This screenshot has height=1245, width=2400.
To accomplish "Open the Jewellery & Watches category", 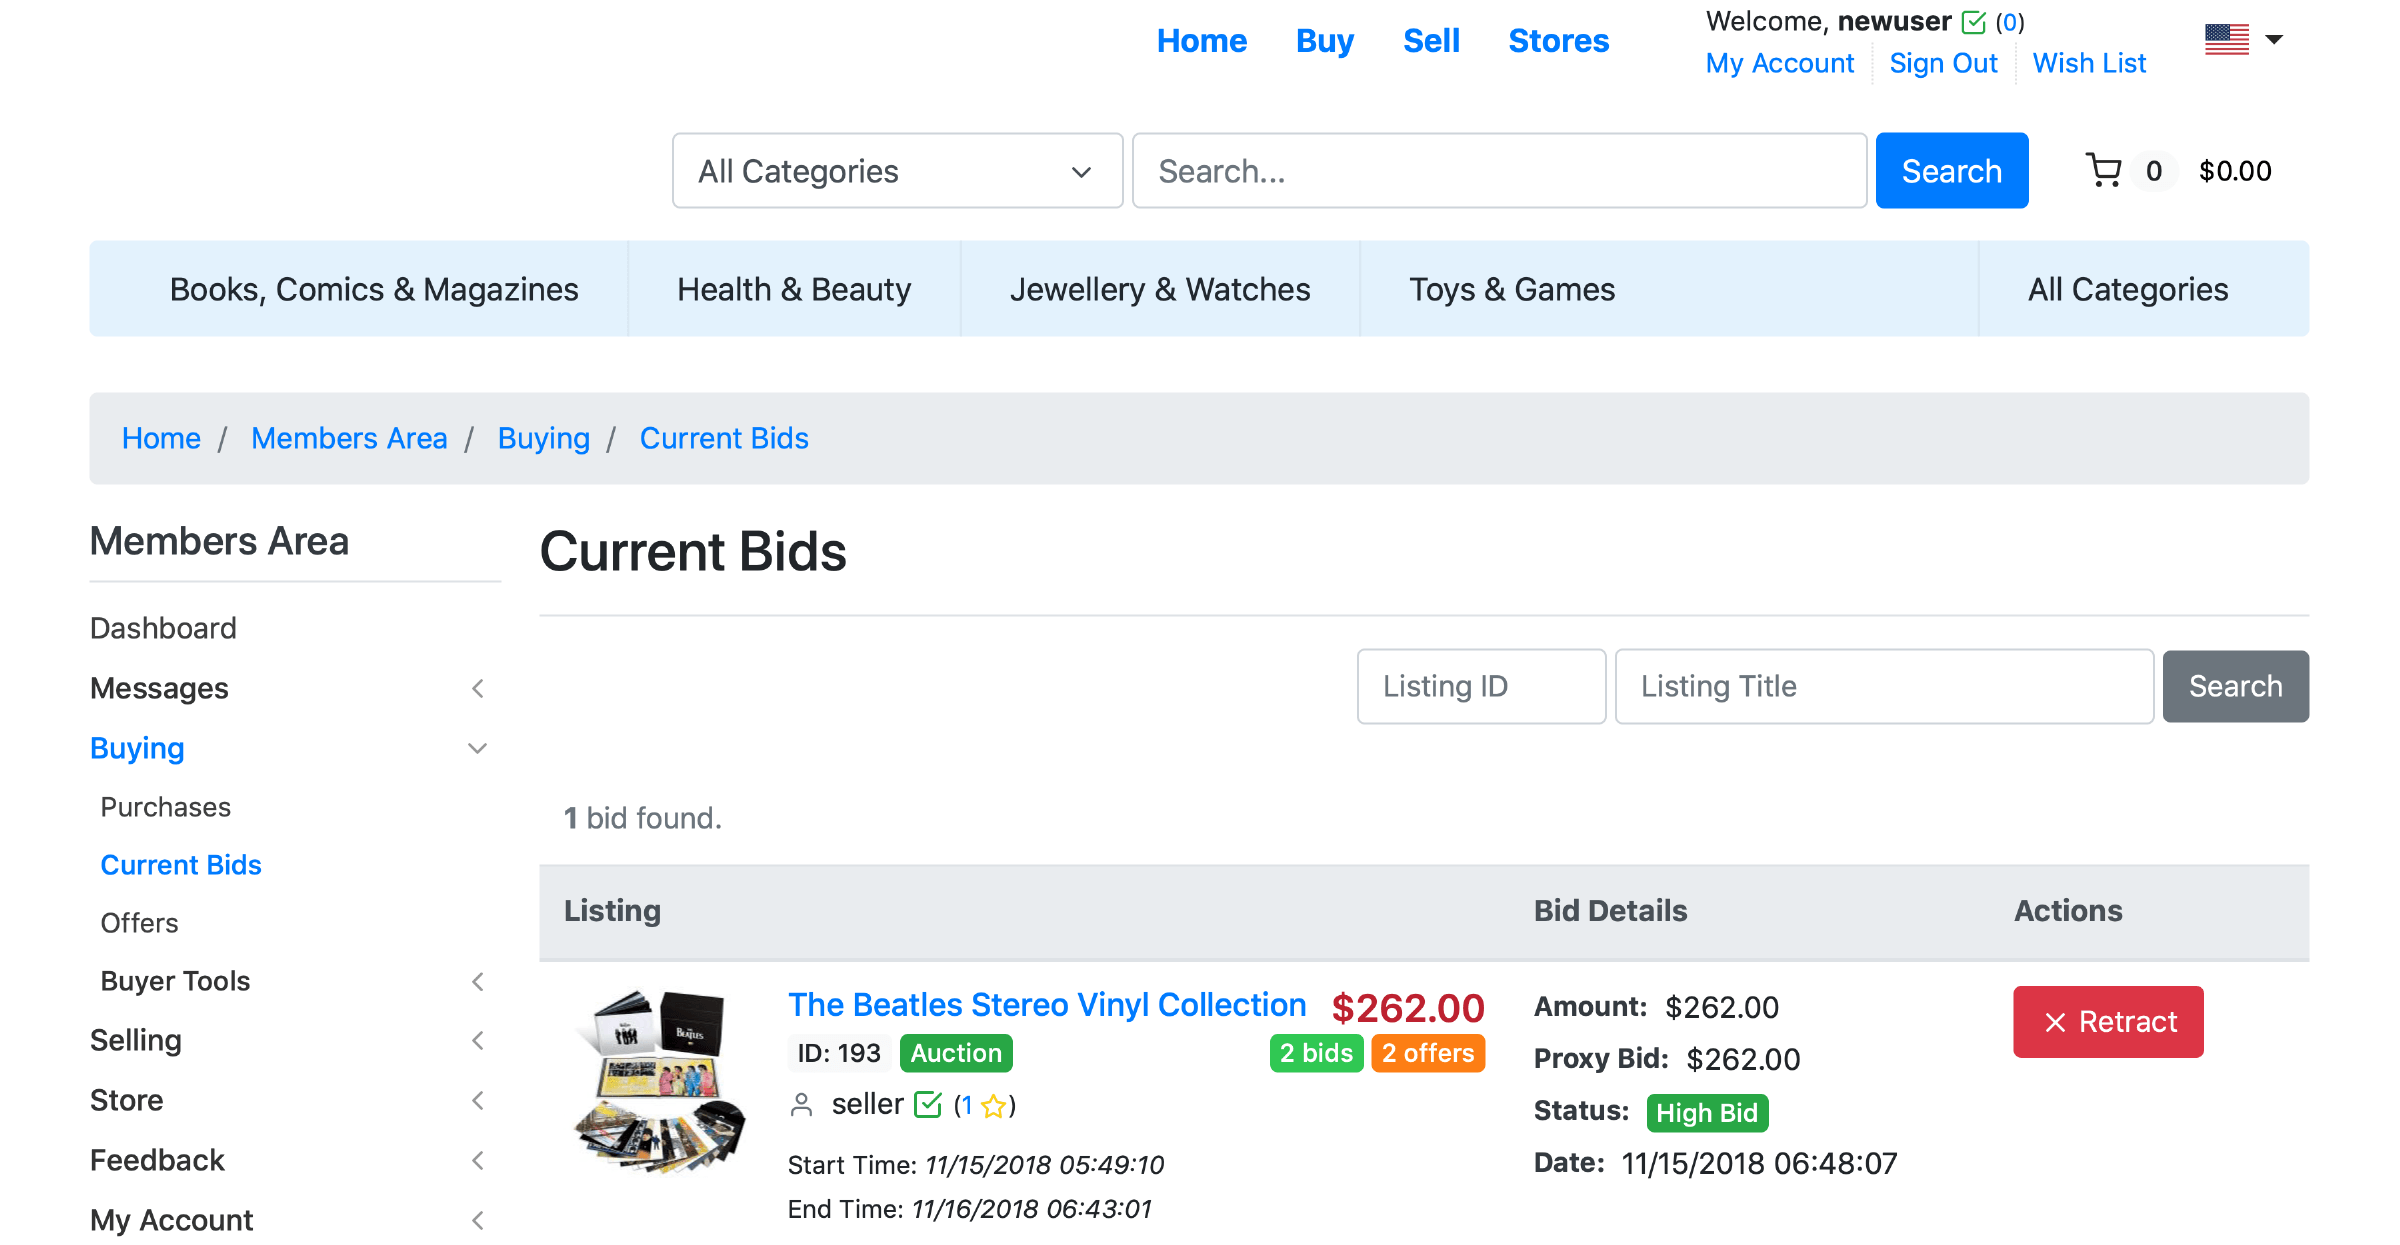I will [1159, 289].
